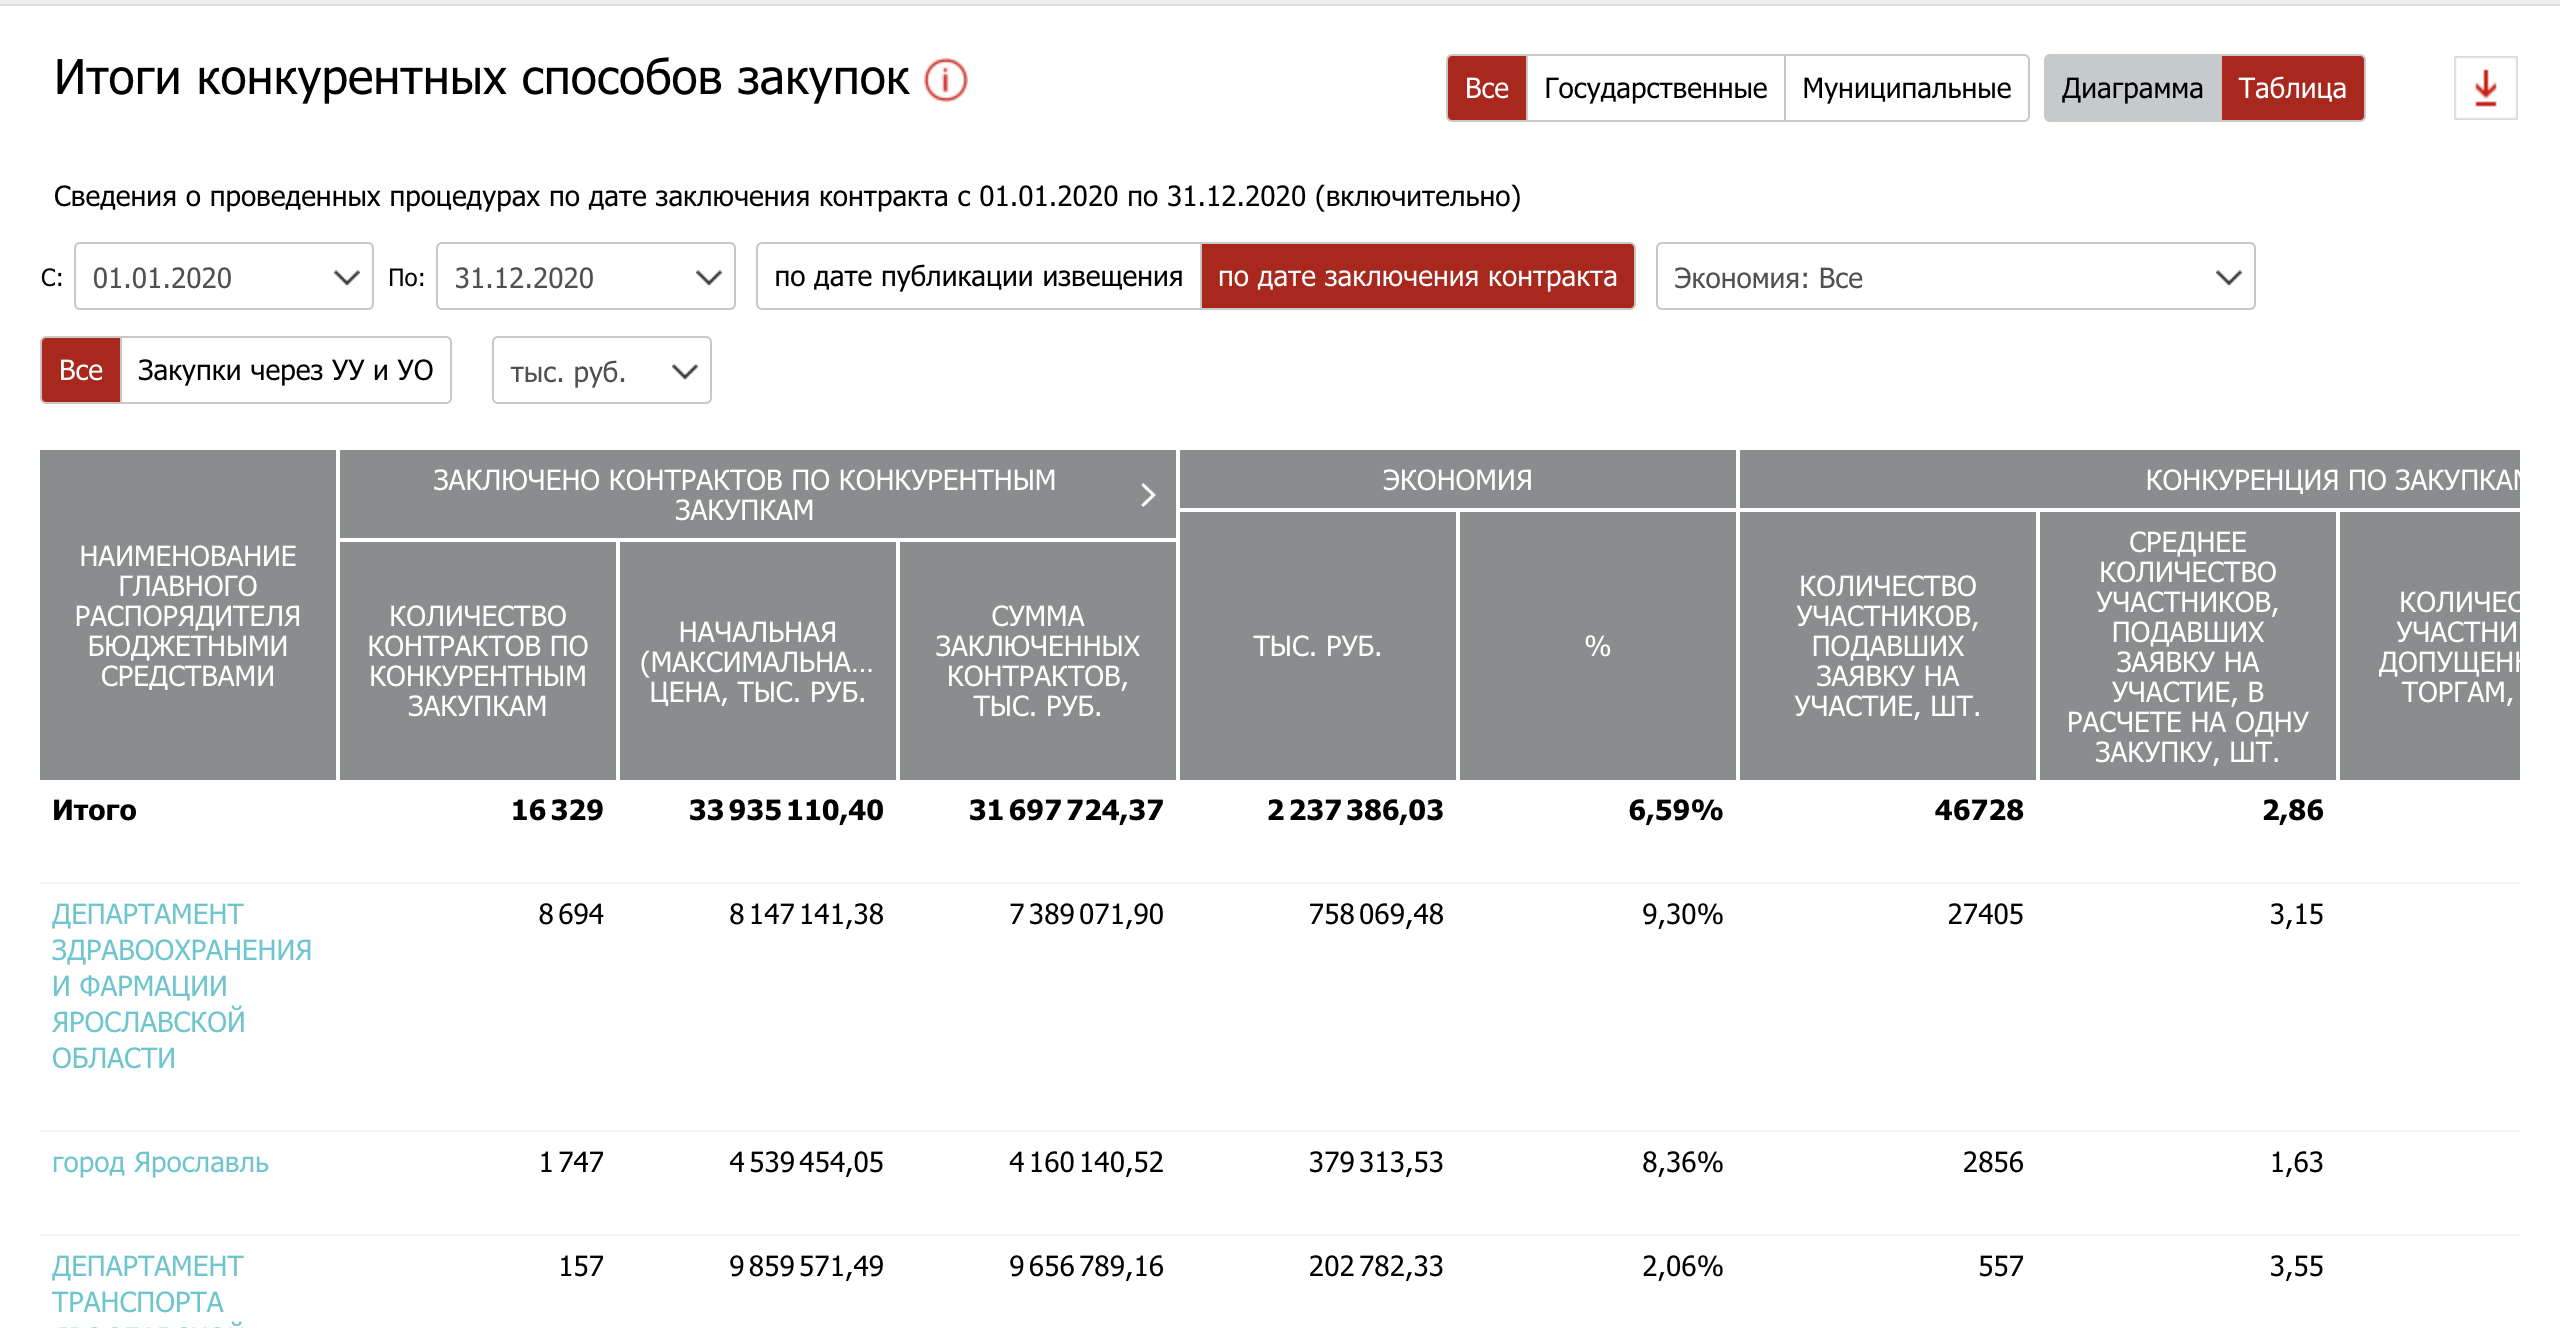Open the start date dropdown 01.01.2020
2560x1328 pixels.
pyautogui.click(x=224, y=277)
